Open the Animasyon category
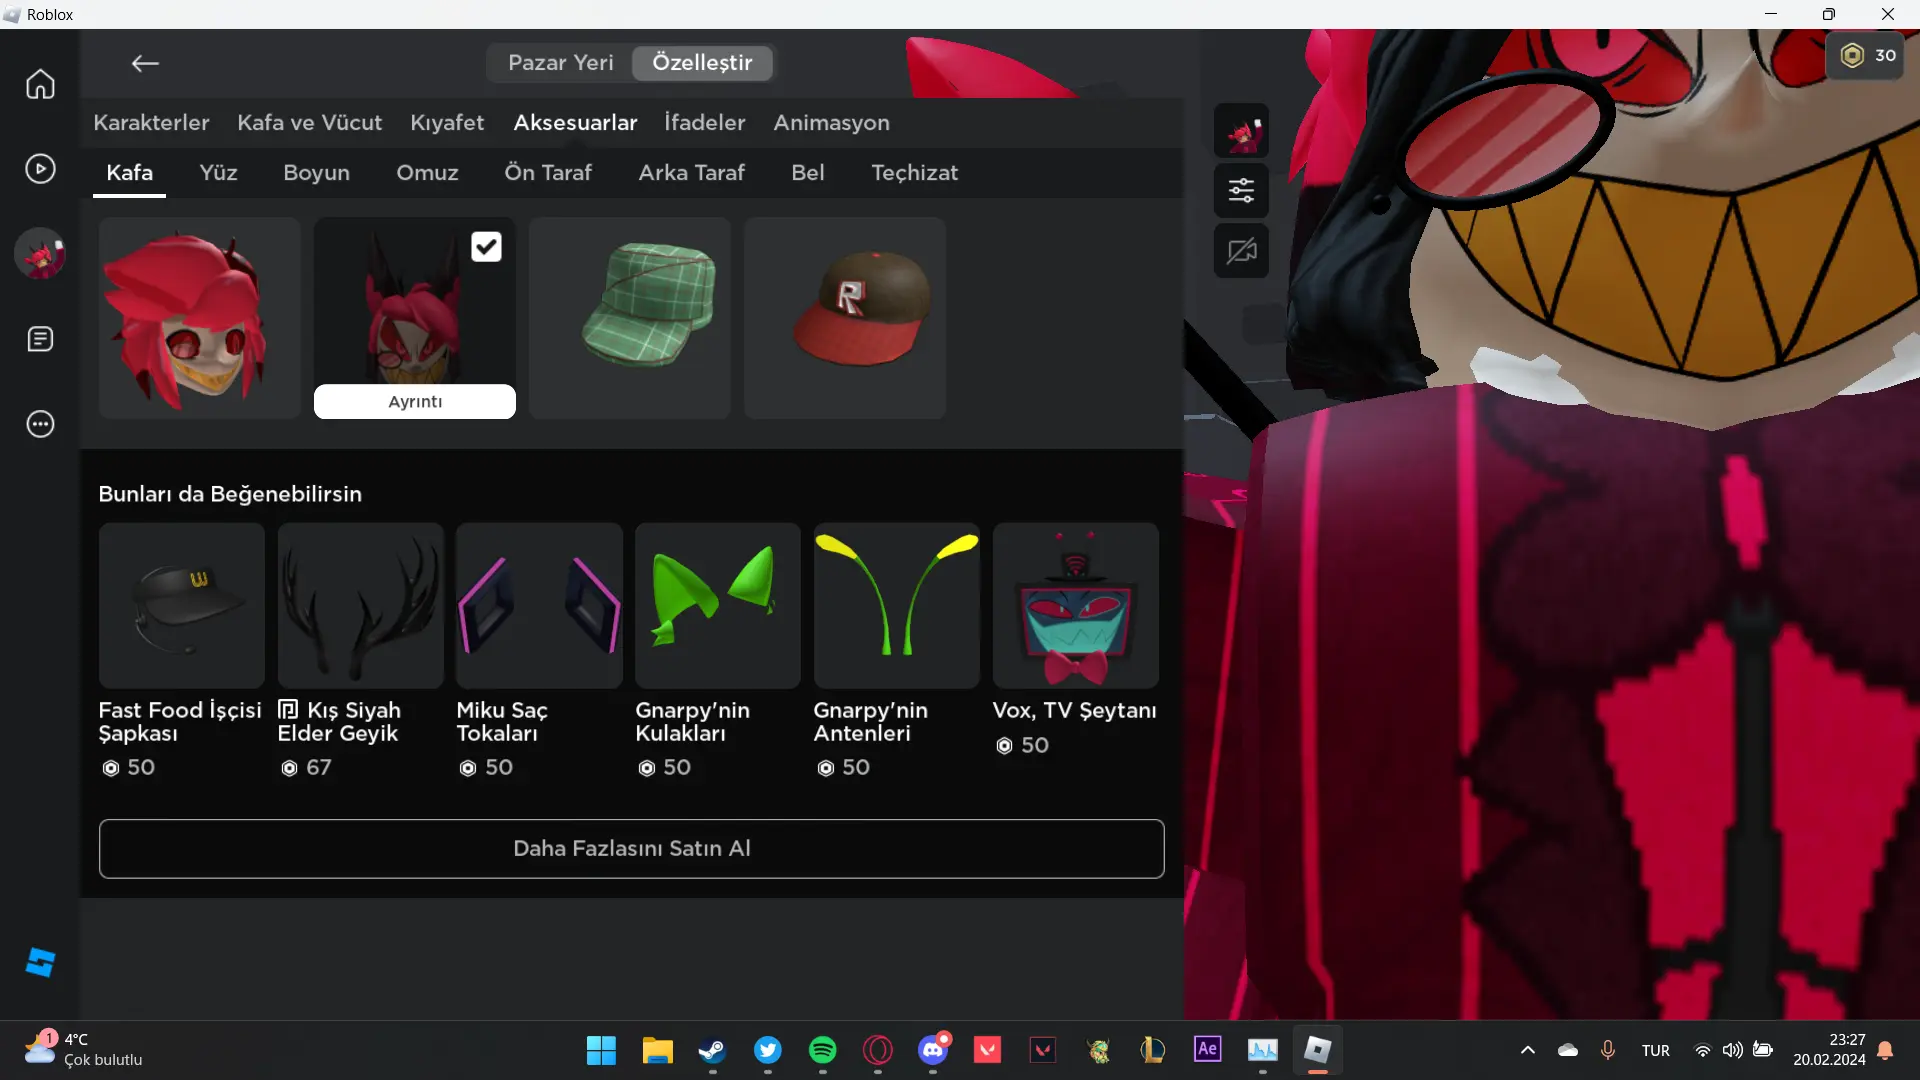Image resolution: width=1920 pixels, height=1080 pixels. pos(831,122)
